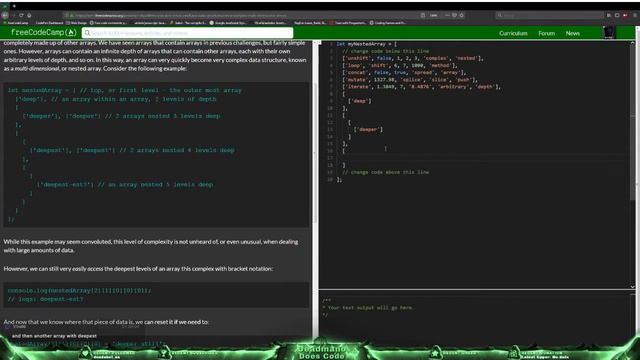
Task: Open the Google Assistant bookmark
Action: [x=228, y=23]
